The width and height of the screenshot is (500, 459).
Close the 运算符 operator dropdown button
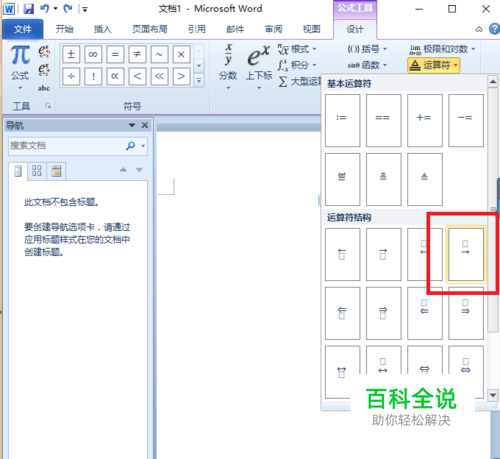pos(434,65)
